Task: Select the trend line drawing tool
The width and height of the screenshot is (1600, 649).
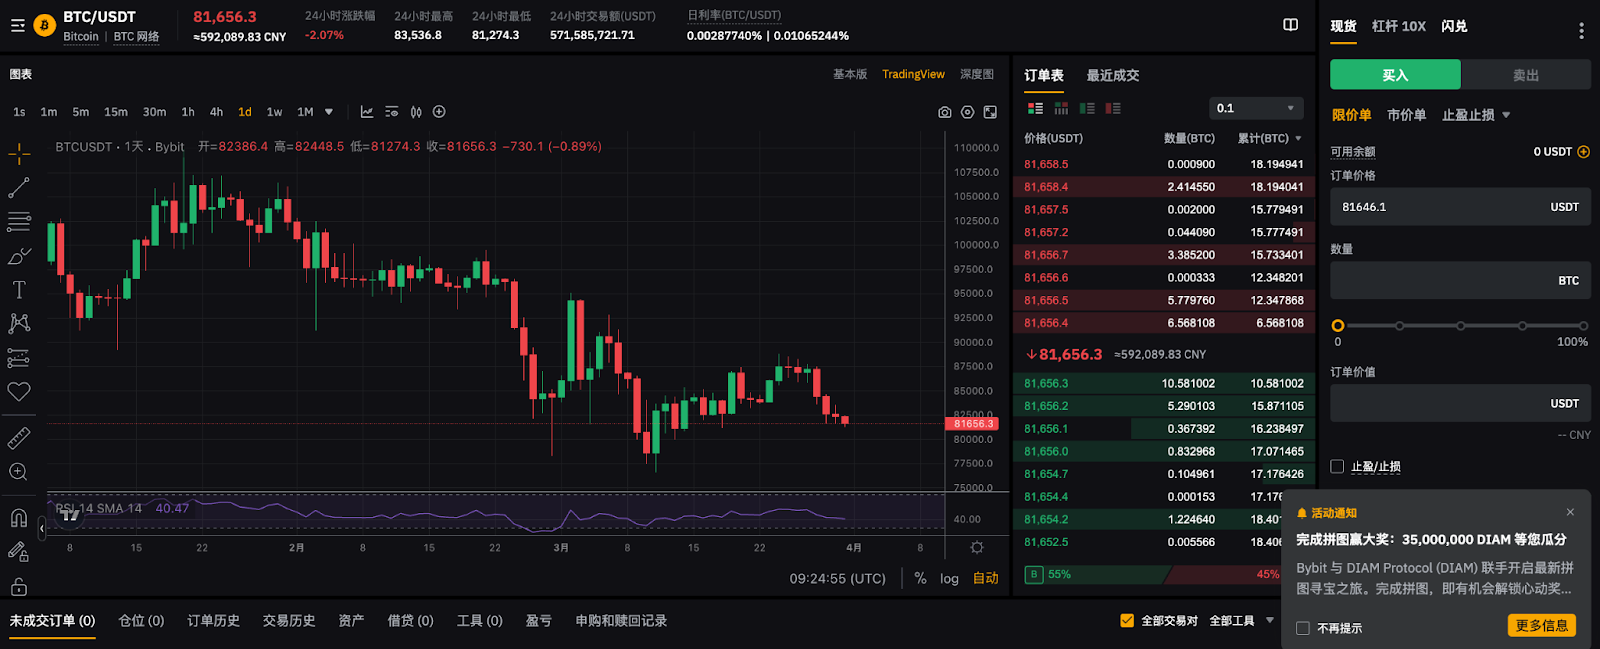Action: 19,188
